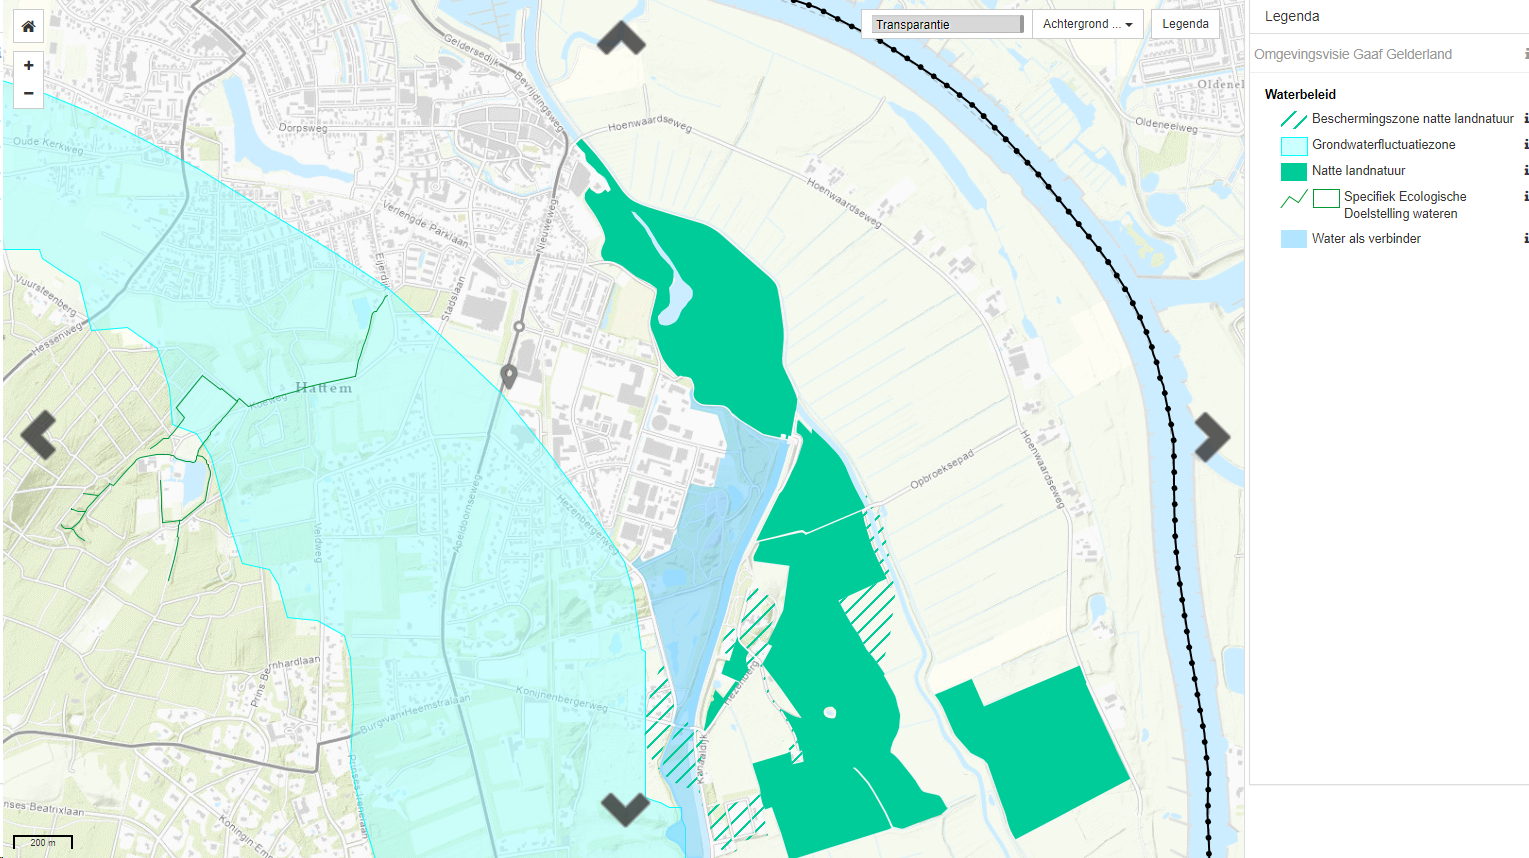Screen dimensions: 1529x858
Task: Pan the map north with the up arrow
Action: point(621,38)
